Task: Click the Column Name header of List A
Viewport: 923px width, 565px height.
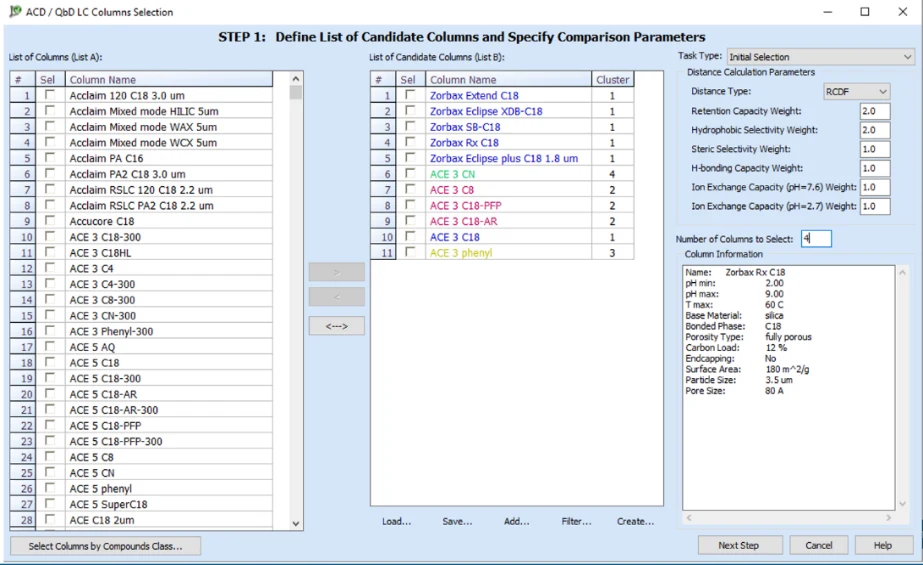Action: 168,79
